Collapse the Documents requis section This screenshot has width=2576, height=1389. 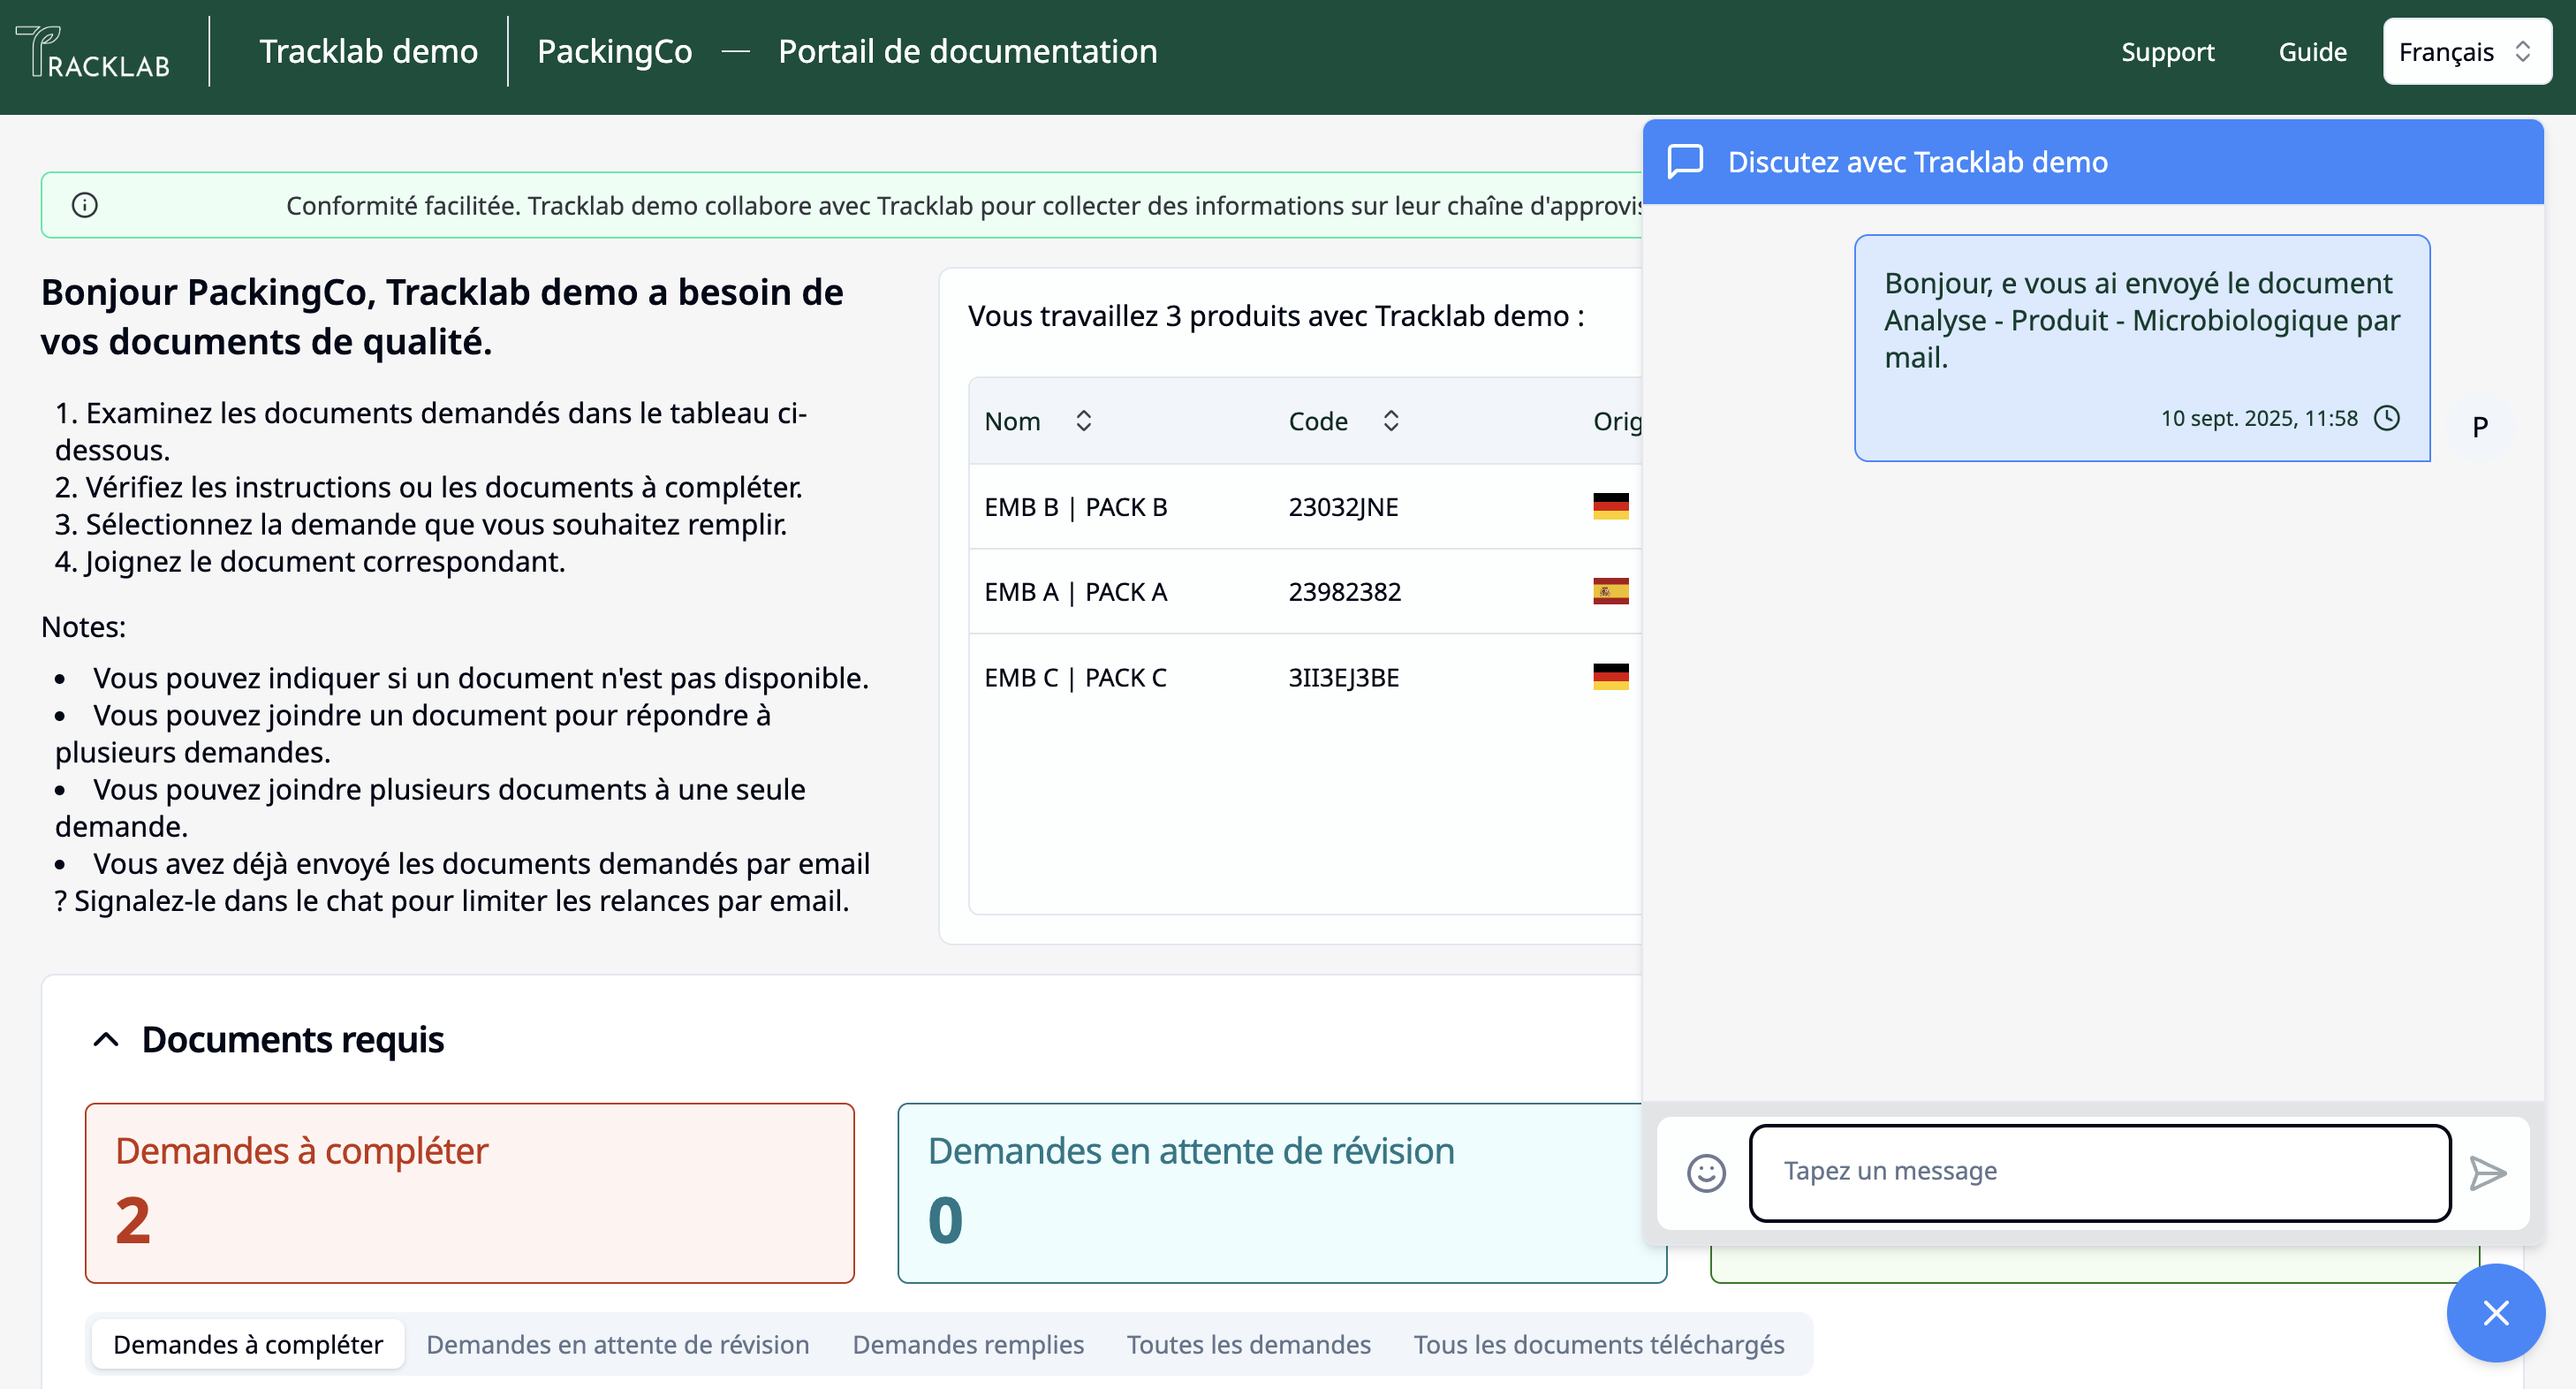[106, 1040]
